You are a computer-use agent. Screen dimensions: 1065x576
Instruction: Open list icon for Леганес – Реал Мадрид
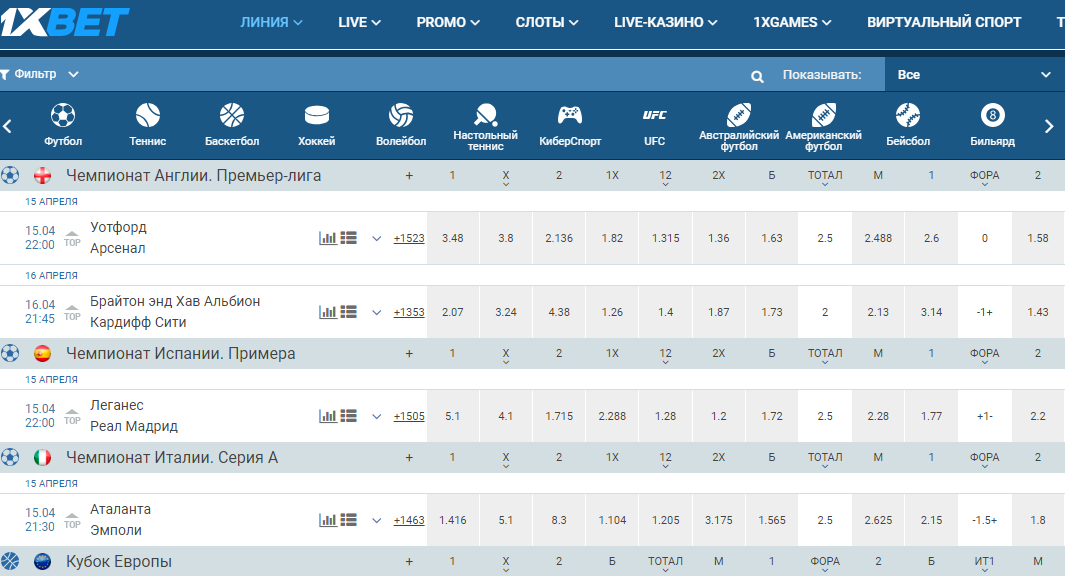348,416
